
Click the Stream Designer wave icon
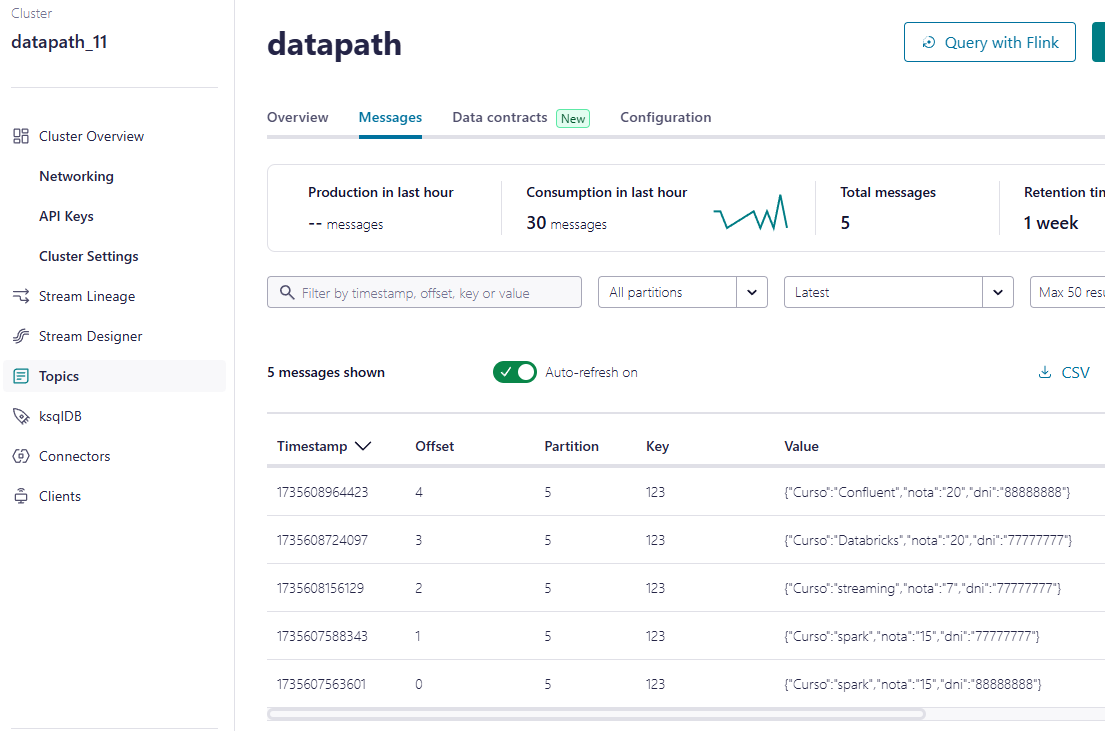pyautogui.click(x=21, y=336)
